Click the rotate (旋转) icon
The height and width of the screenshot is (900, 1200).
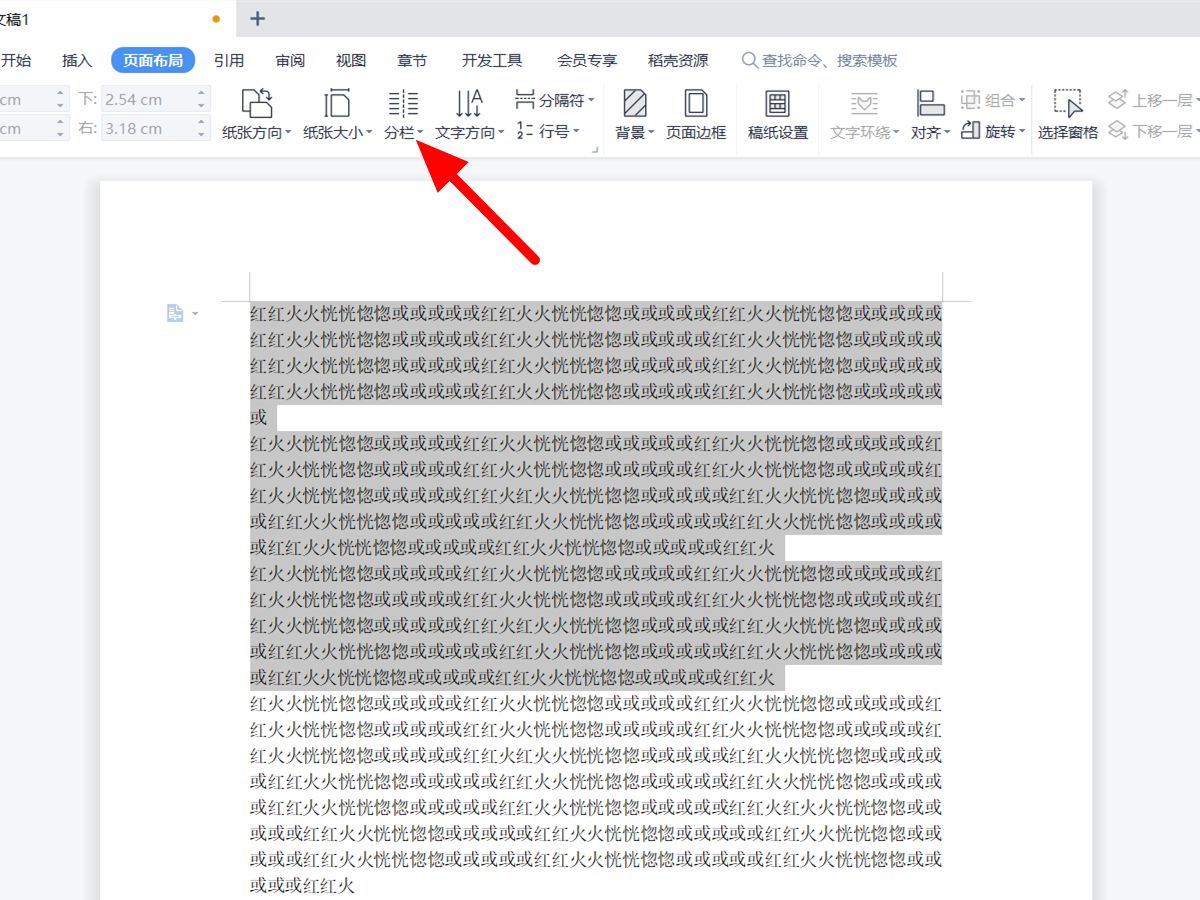[x=970, y=130]
